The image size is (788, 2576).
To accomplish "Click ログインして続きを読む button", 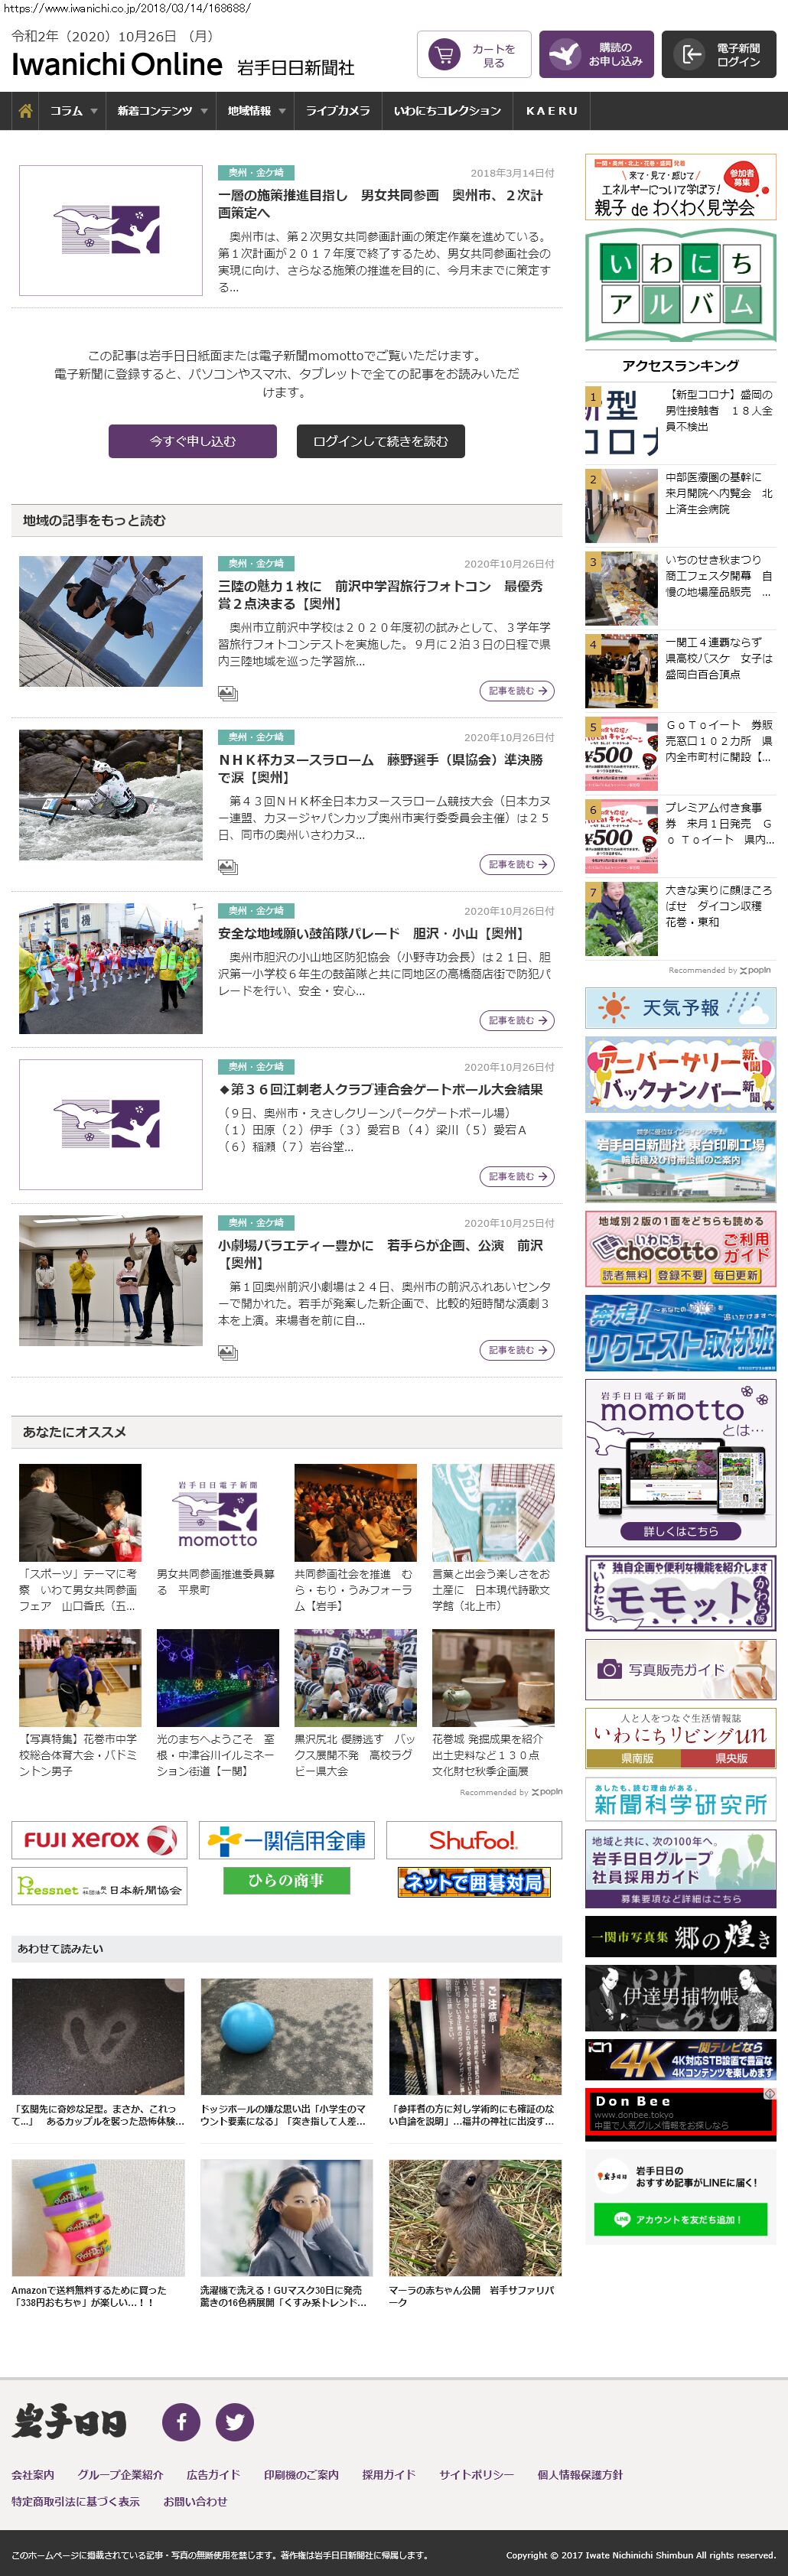I will click(x=380, y=441).
